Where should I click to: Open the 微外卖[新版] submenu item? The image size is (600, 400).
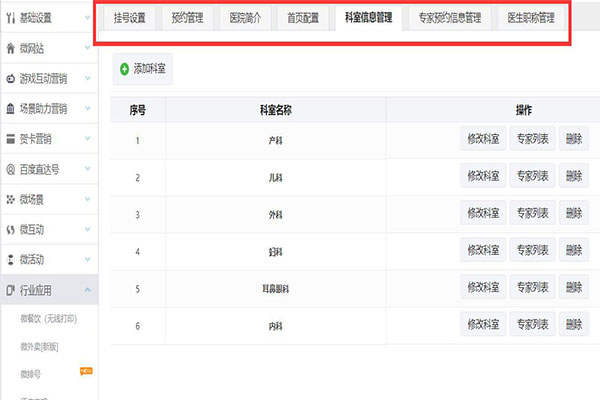[x=39, y=346]
